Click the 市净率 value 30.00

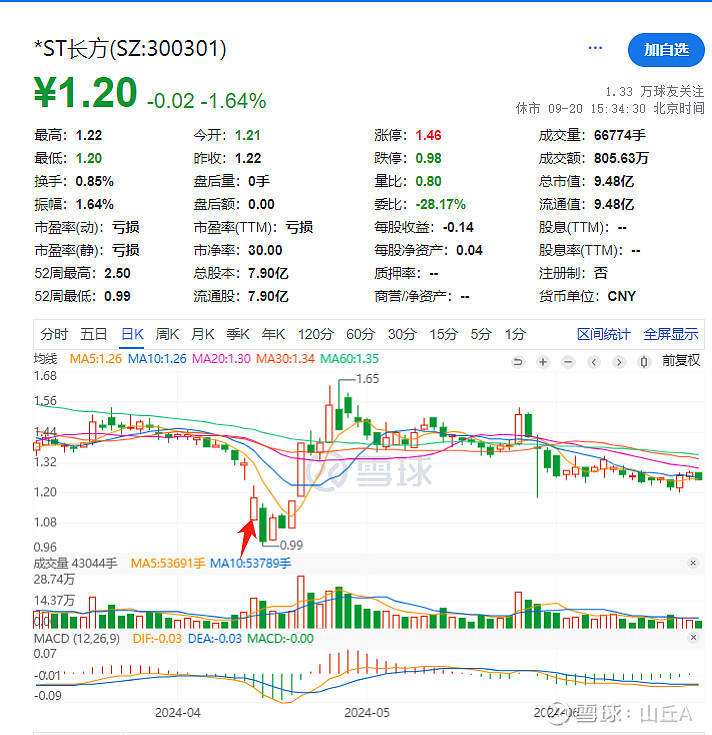pyautogui.click(x=265, y=250)
